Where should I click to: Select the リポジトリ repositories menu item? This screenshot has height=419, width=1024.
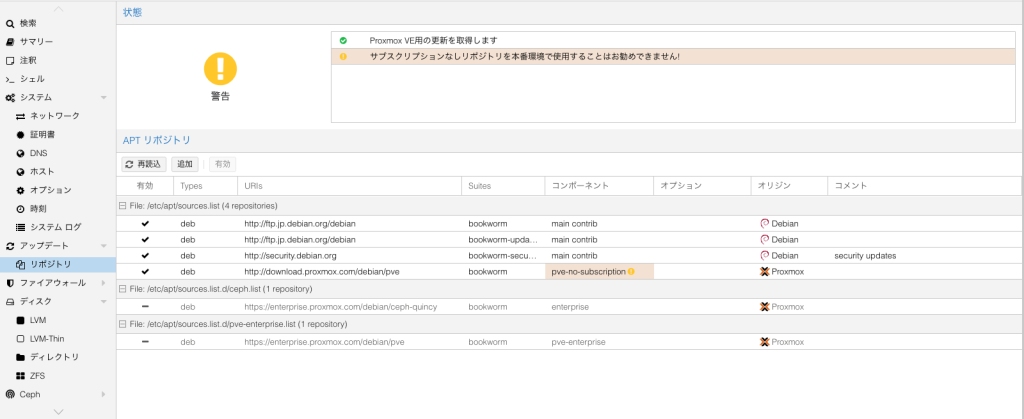[50, 264]
